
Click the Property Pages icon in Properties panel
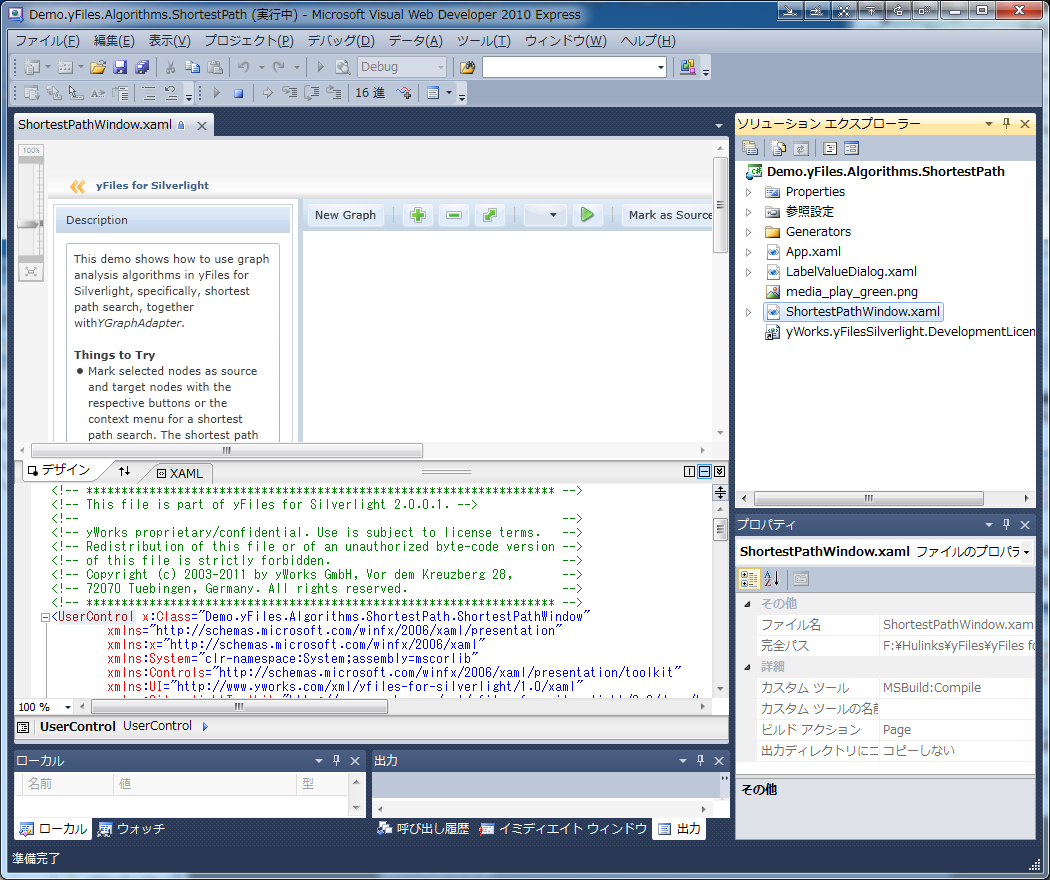tap(801, 579)
